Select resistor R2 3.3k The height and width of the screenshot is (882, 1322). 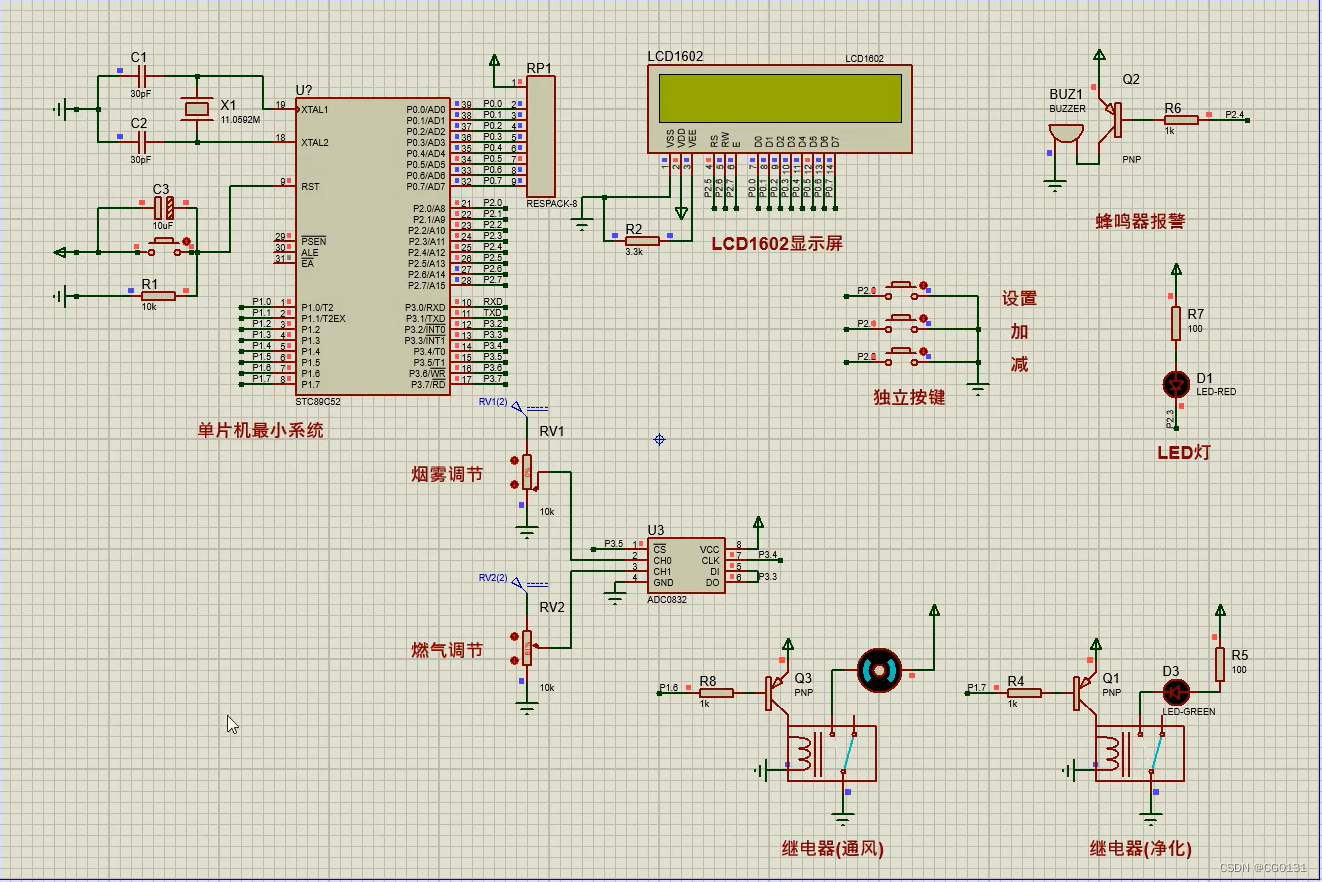tap(643, 240)
